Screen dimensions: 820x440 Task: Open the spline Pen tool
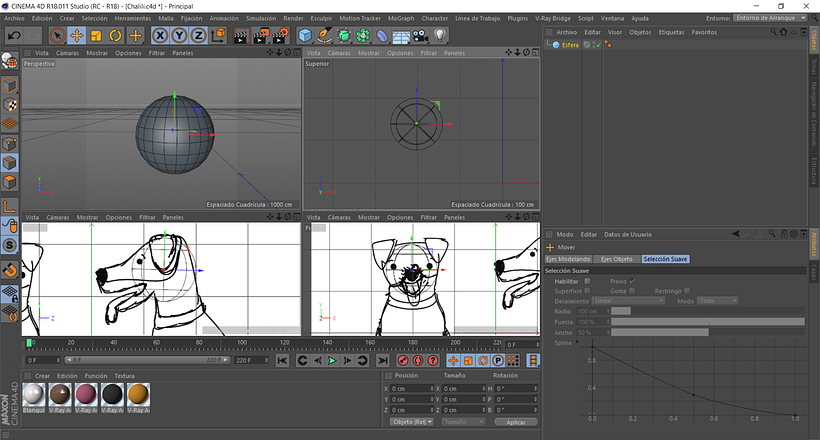(324, 36)
